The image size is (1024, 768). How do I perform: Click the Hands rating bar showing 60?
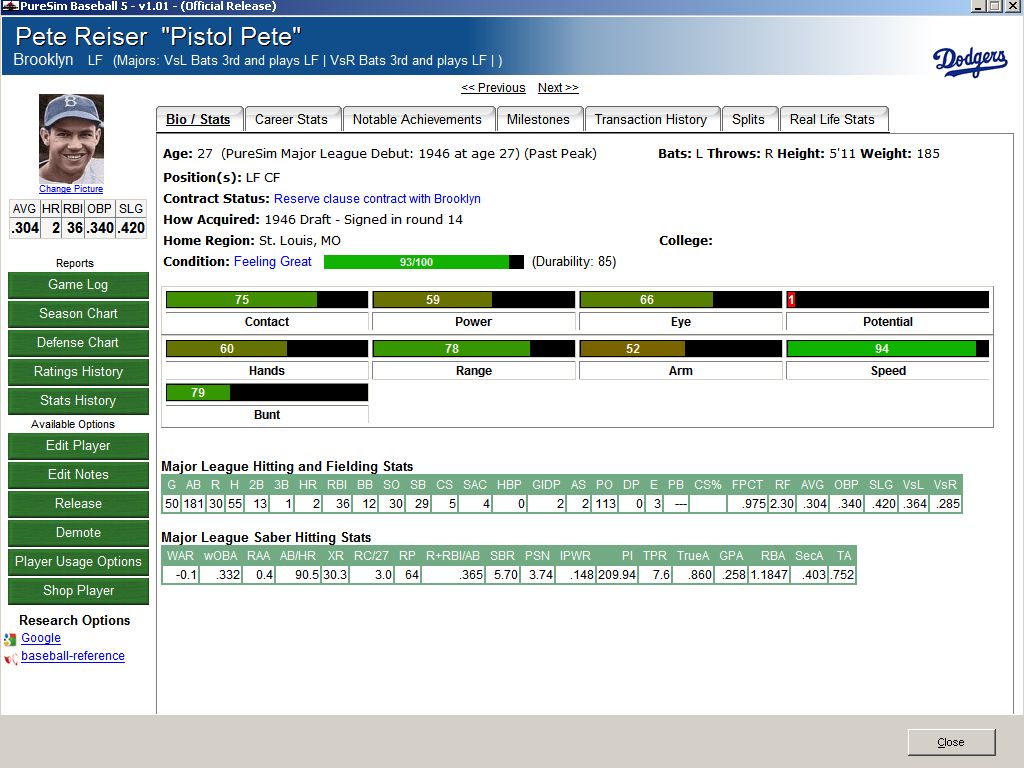[x=266, y=349]
